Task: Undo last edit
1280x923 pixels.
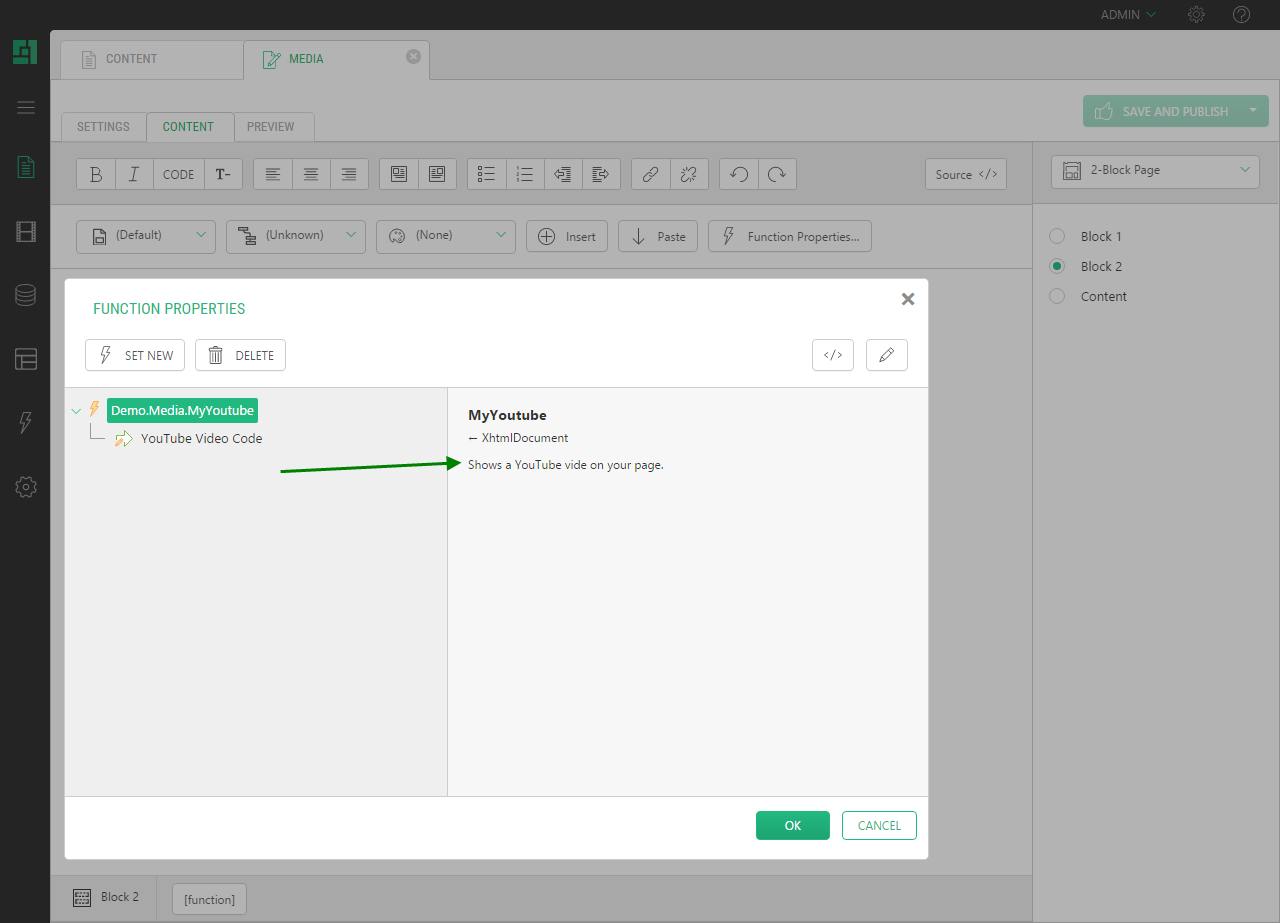Action: [x=739, y=174]
